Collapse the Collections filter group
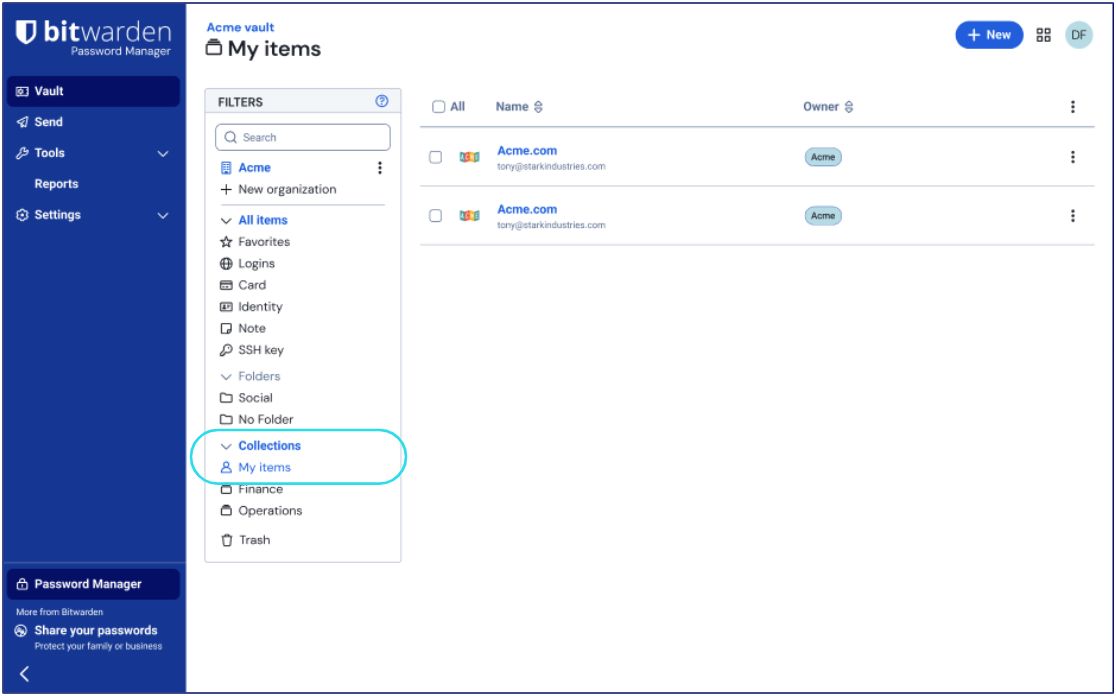 point(226,446)
